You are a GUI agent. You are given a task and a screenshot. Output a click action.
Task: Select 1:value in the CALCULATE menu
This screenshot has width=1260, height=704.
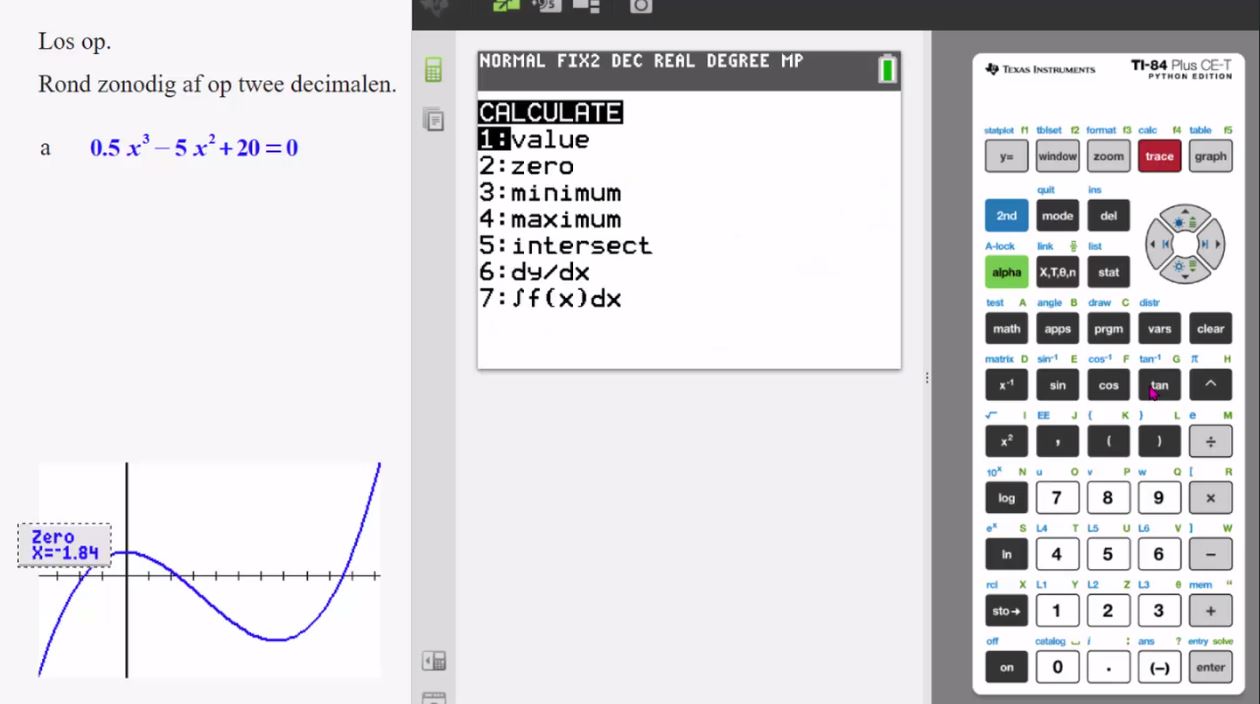click(534, 140)
